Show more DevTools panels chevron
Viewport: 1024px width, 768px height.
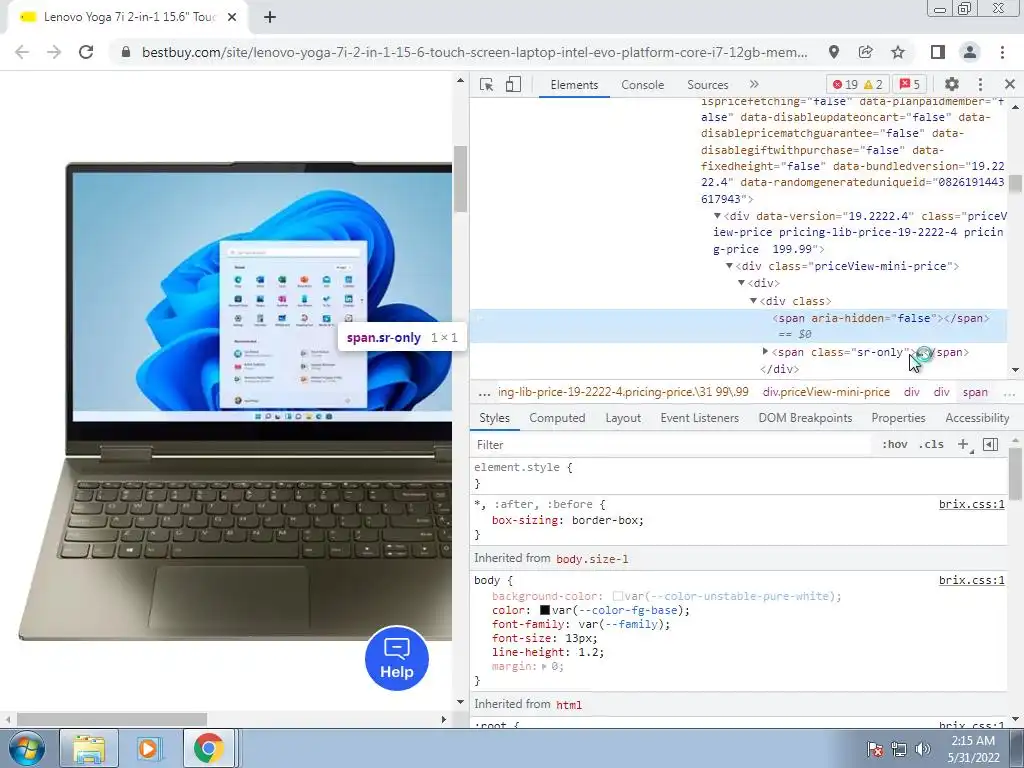[754, 84]
